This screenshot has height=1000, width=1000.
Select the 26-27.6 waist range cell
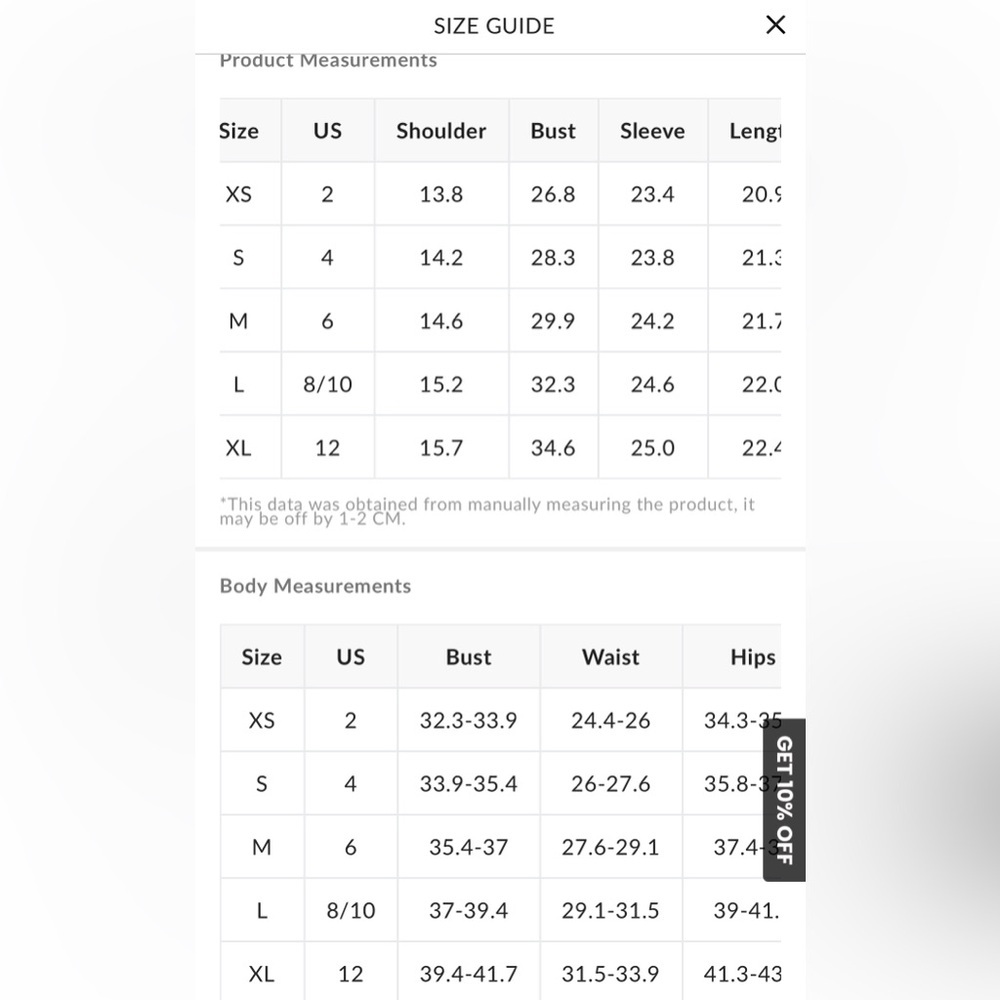(610, 784)
